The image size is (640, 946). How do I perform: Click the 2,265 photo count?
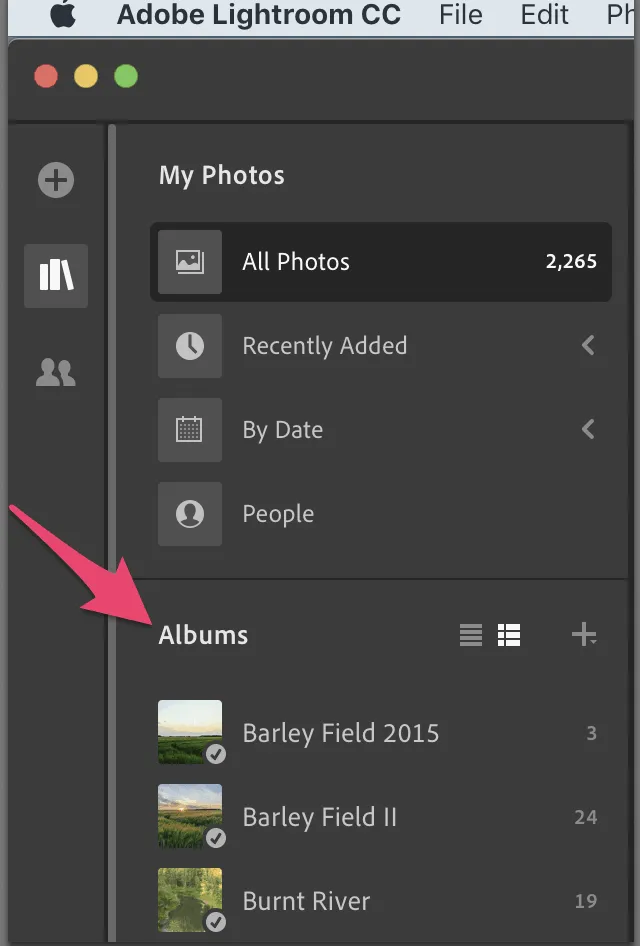(x=571, y=261)
